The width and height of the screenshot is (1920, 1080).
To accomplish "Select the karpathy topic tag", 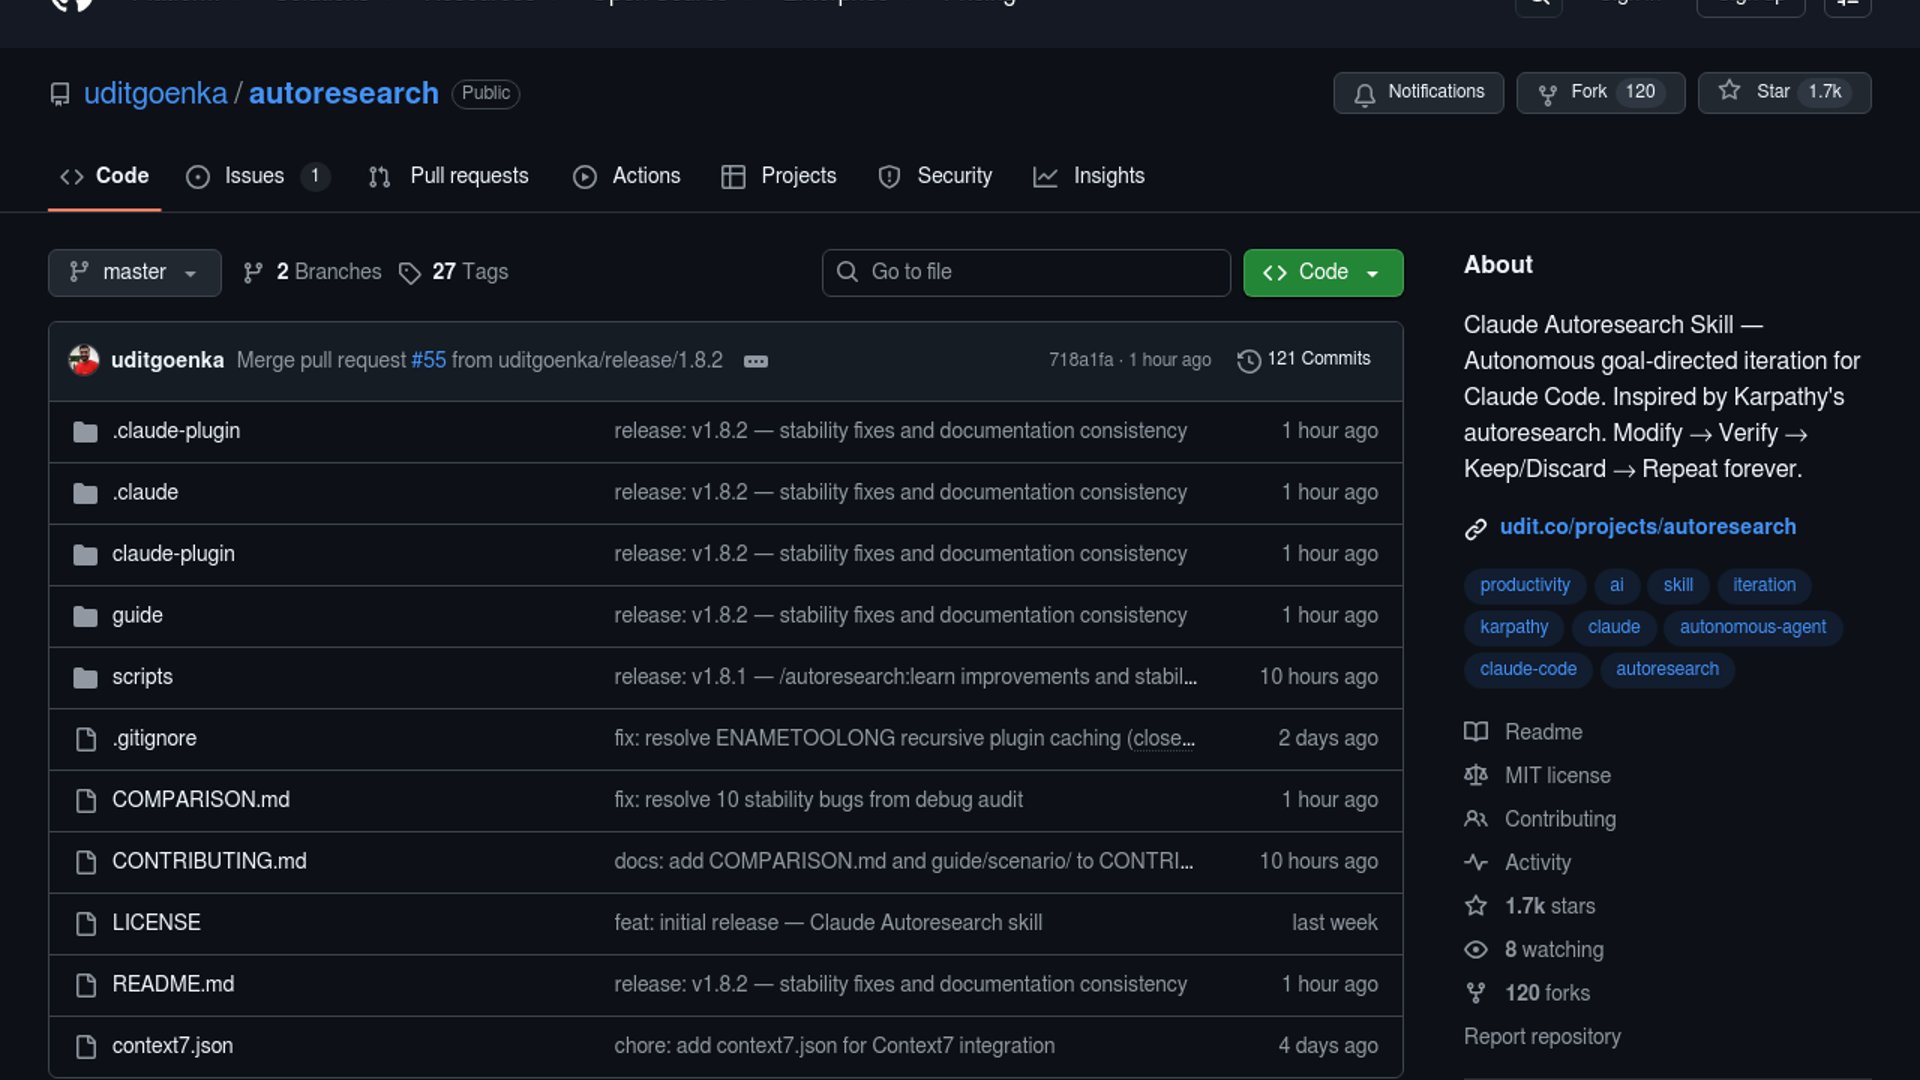I will [1513, 627].
